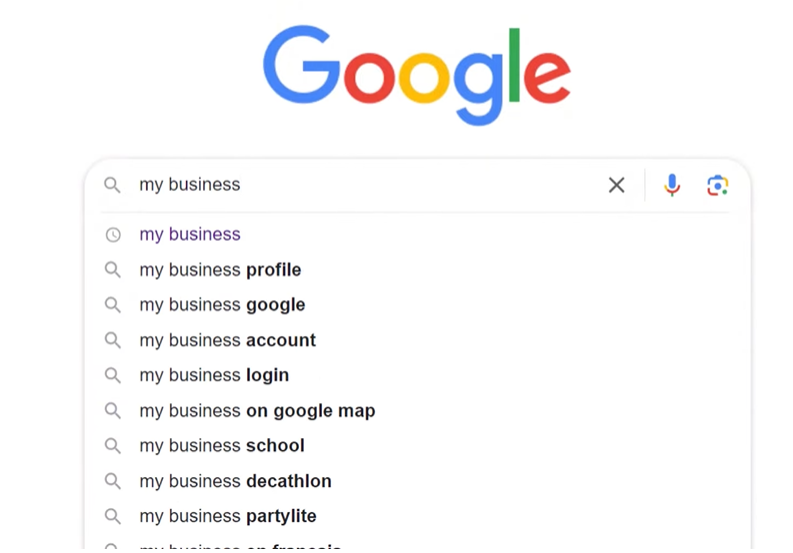
Task: Select the recent search "my business"
Action: tap(190, 235)
